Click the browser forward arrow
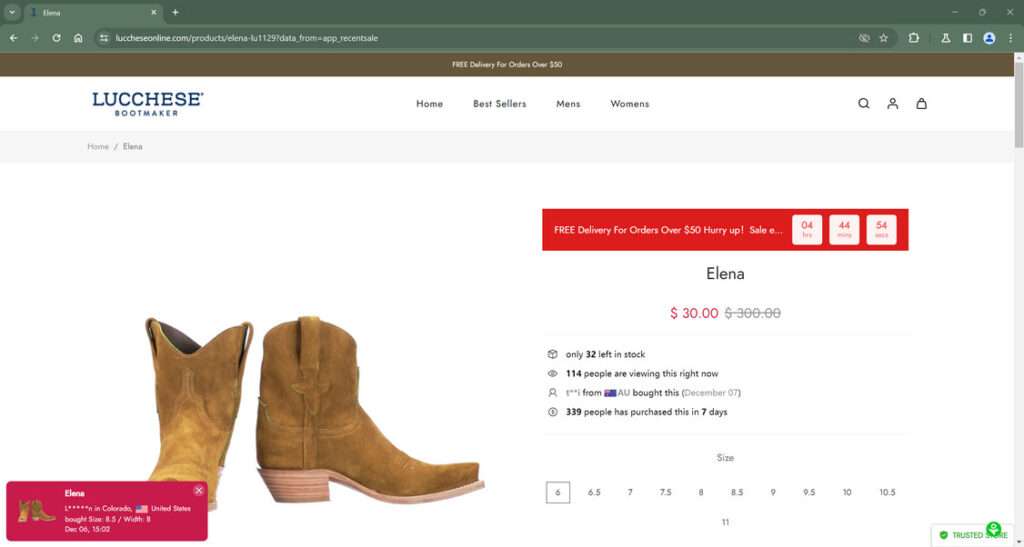This screenshot has width=1024, height=547. coord(35,38)
